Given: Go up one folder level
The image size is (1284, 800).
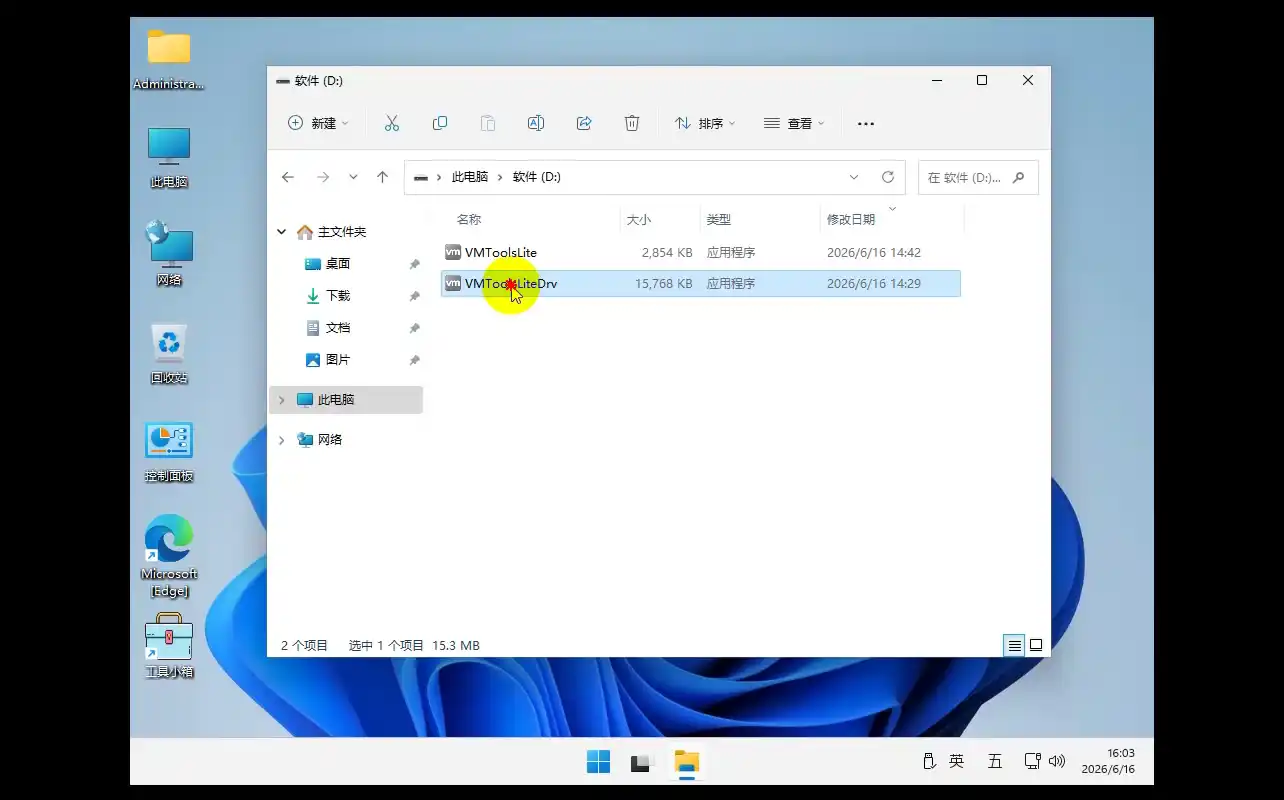Looking at the screenshot, I should click(382, 177).
